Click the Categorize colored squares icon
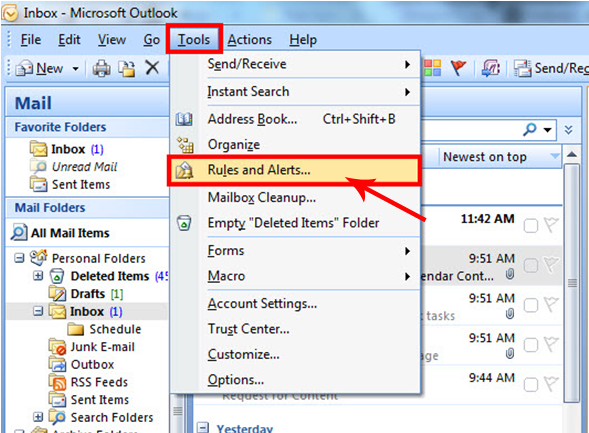 click(432, 68)
